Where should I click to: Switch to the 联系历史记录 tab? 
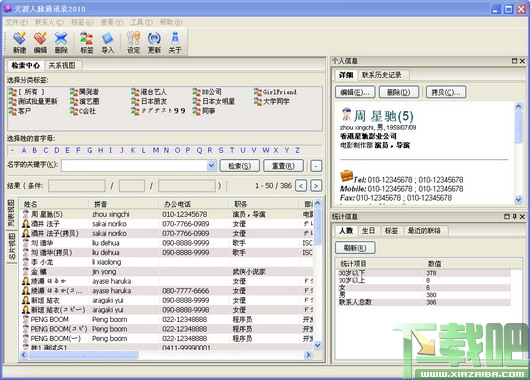click(x=382, y=75)
